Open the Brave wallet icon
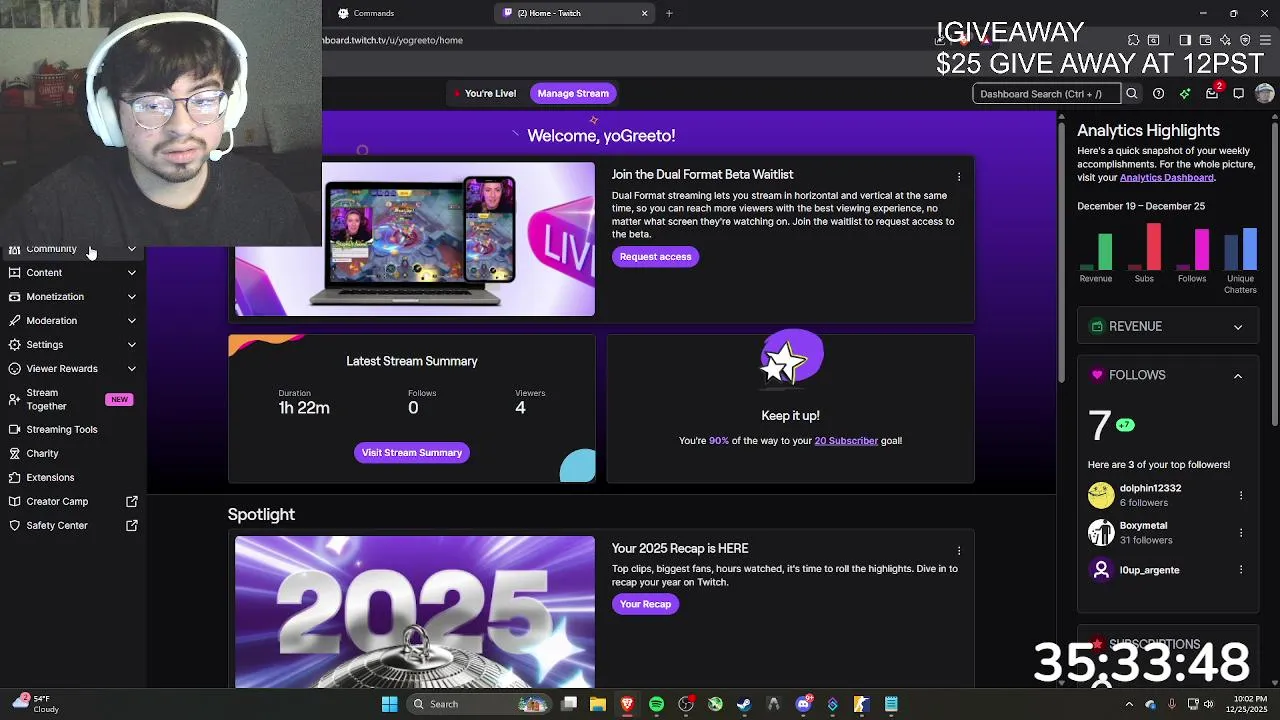This screenshot has width=1280, height=720. (x=1206, y=40)
